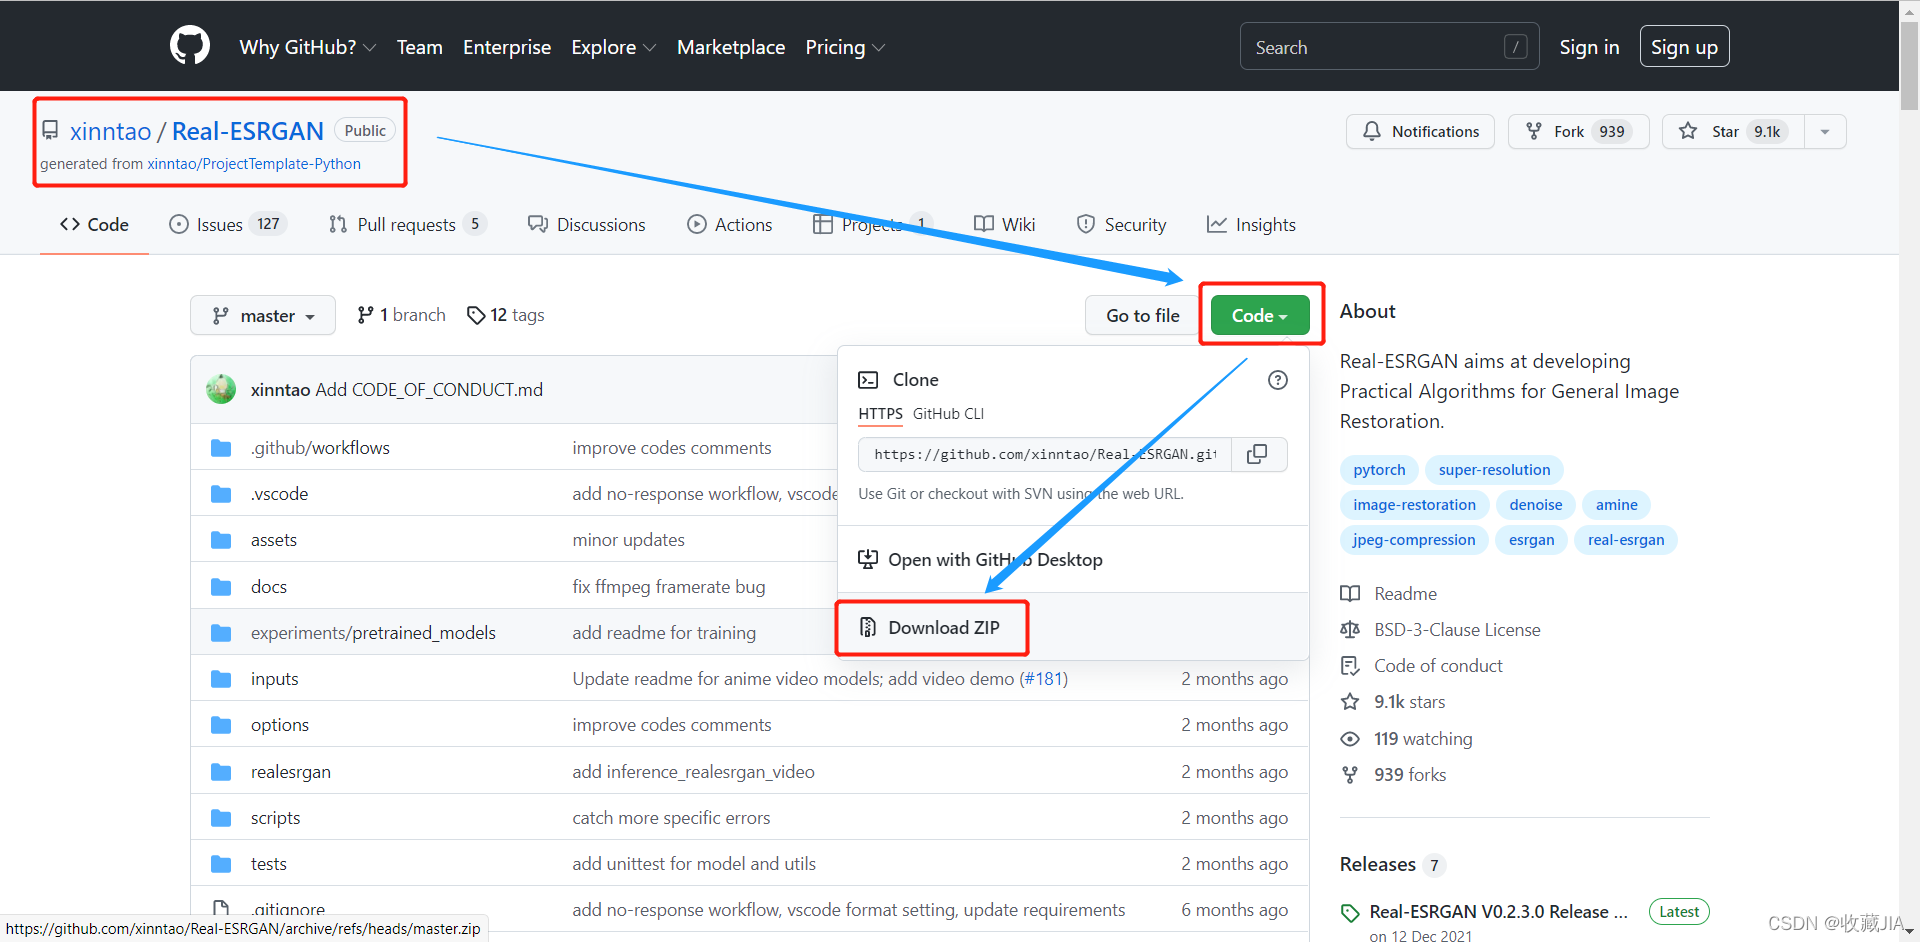
Task: Open the Readme link in About
Action: pyautogui.click(x=1388, y=594)
